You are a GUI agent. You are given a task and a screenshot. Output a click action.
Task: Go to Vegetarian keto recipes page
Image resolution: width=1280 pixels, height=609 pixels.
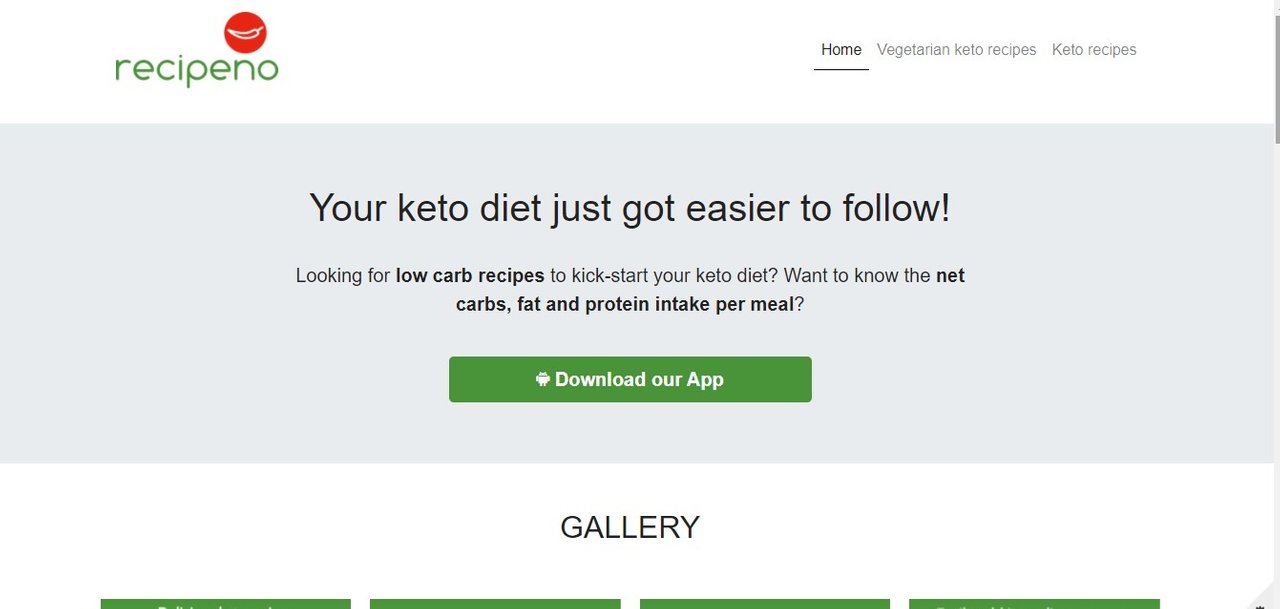(x=957, y=50)
